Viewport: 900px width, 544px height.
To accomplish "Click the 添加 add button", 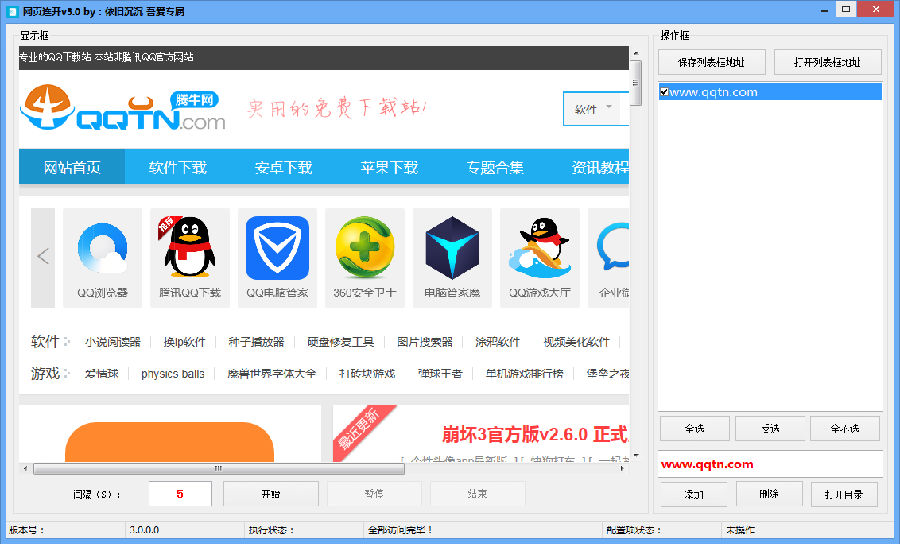I will tap(693, 494).
